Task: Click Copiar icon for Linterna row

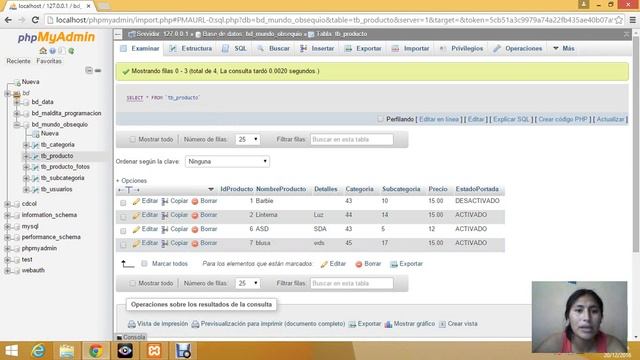Action: tap(165, 215)
